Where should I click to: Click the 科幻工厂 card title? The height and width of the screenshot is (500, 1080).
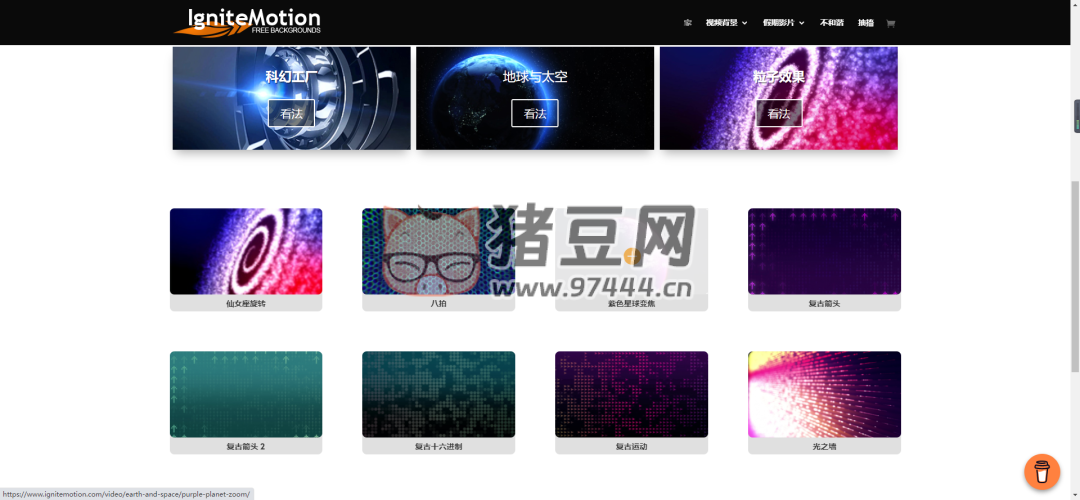(291, 76)
